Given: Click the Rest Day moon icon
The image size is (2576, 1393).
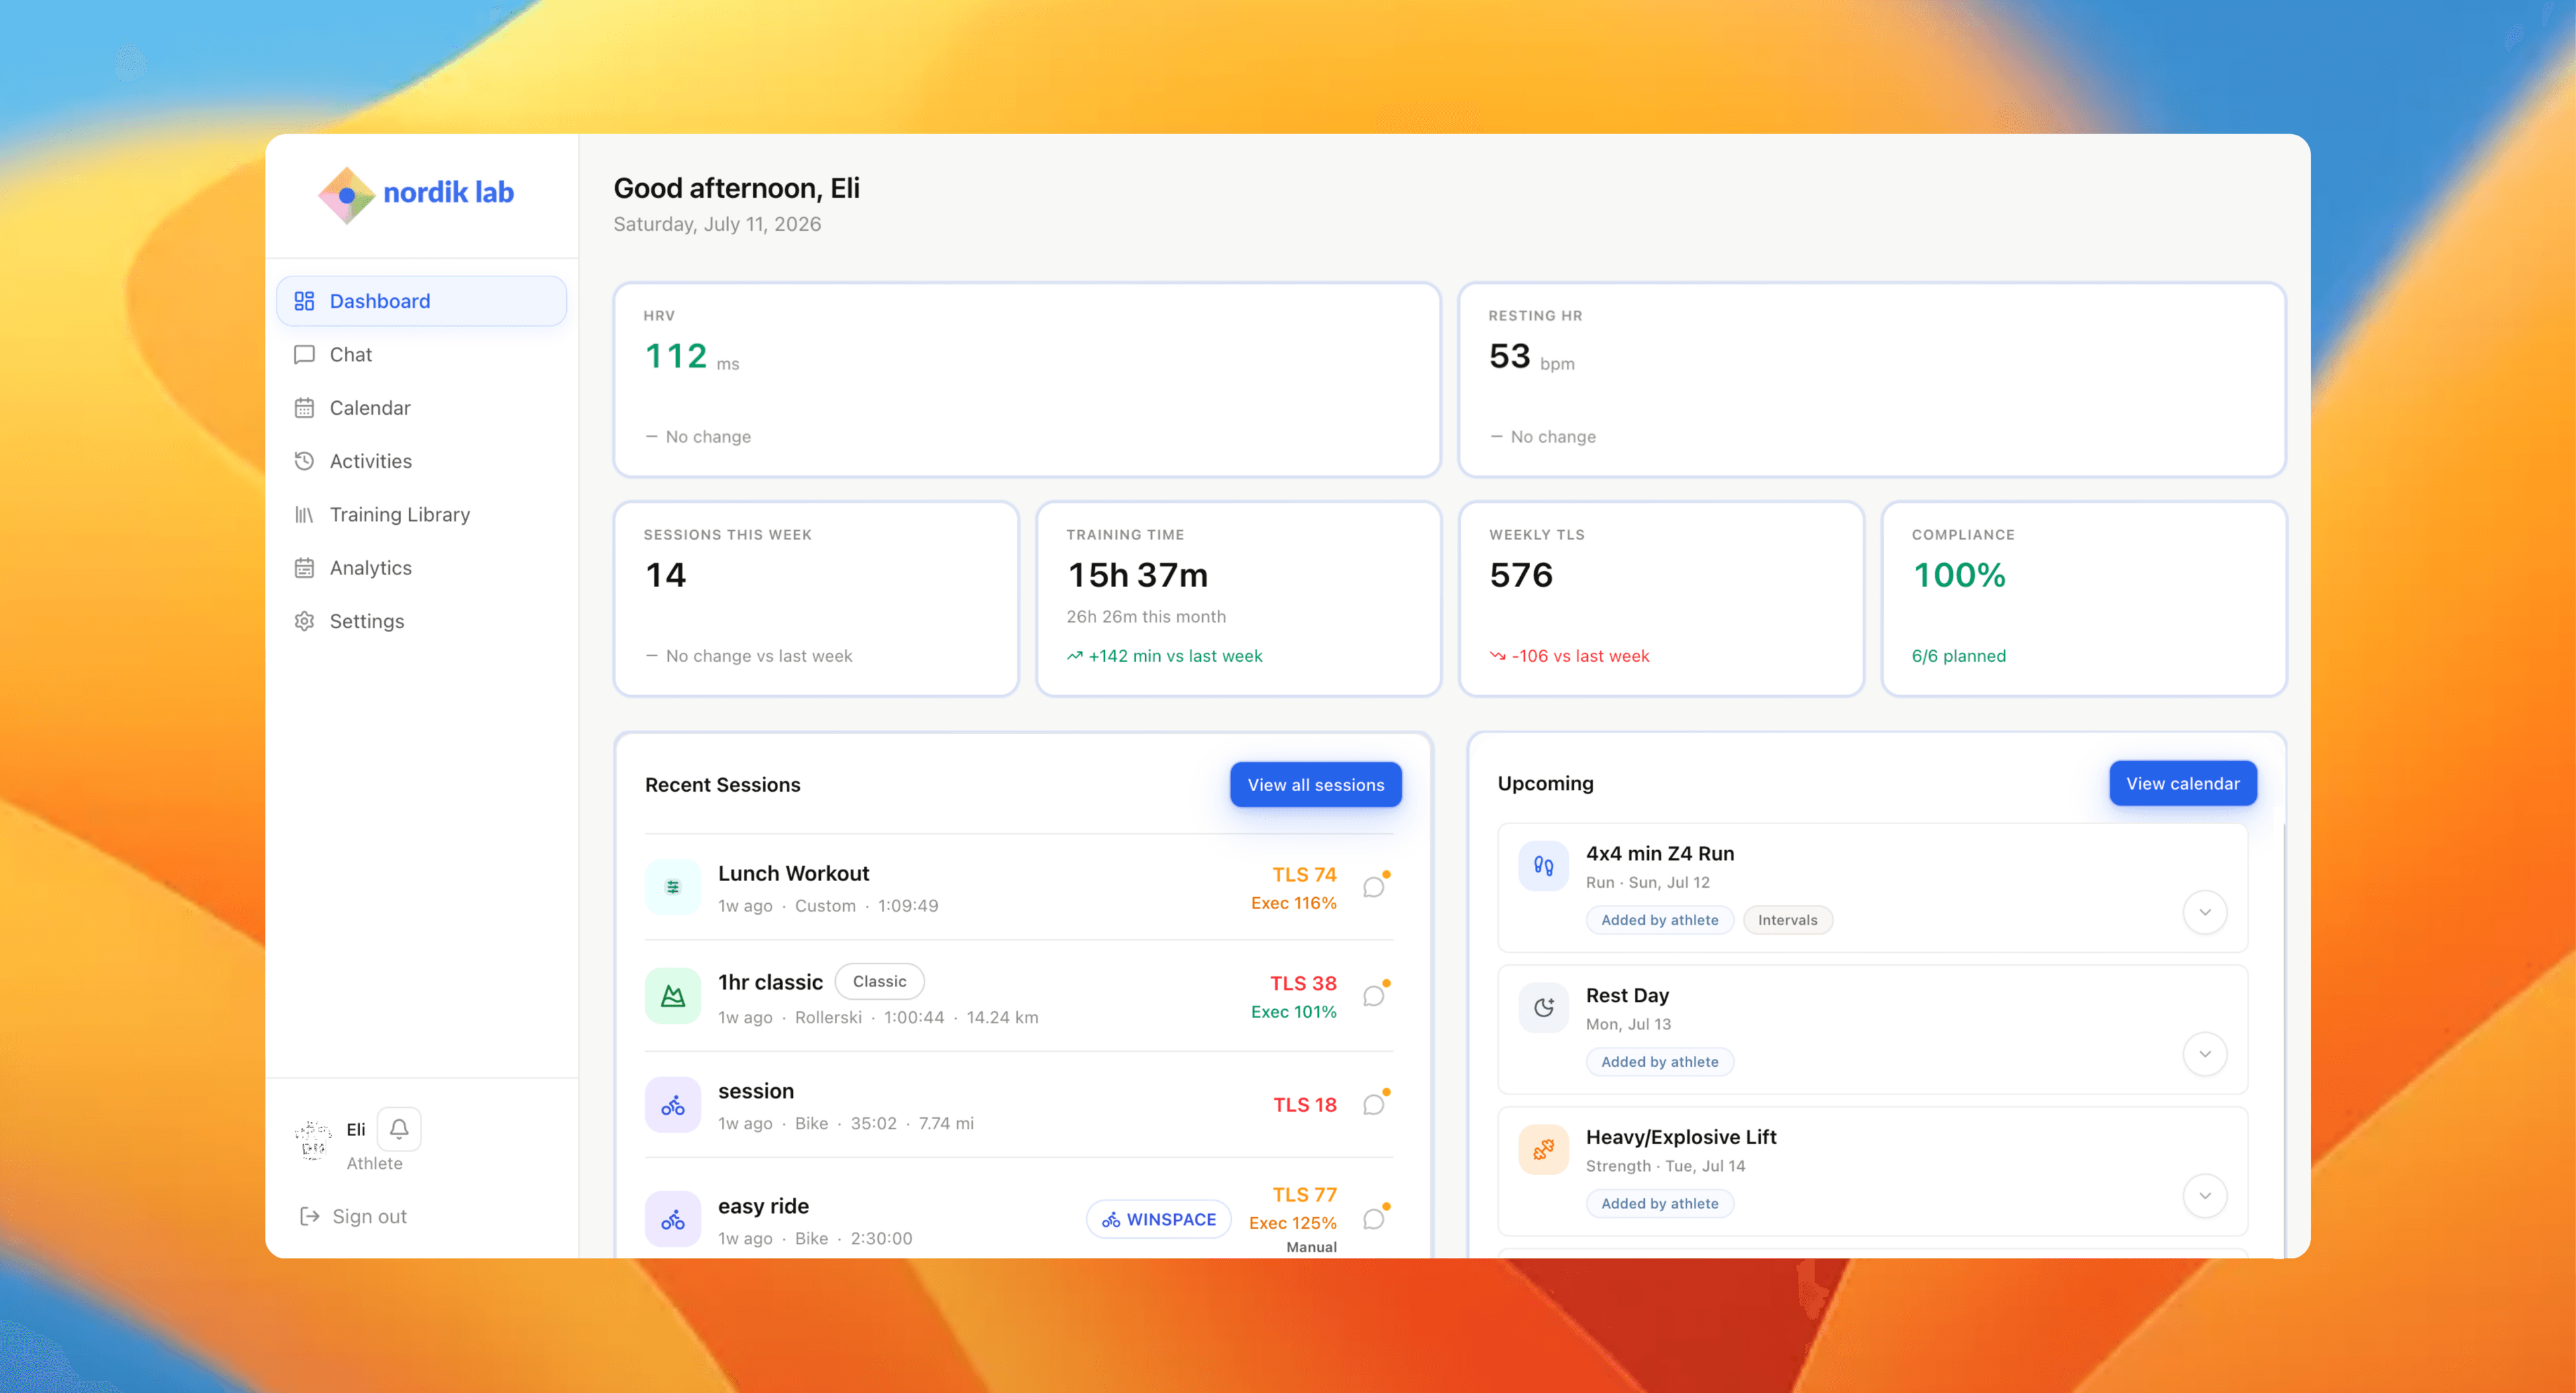Looking at the screenshot, I should pyautogui.click(x=1543, y=1008).
